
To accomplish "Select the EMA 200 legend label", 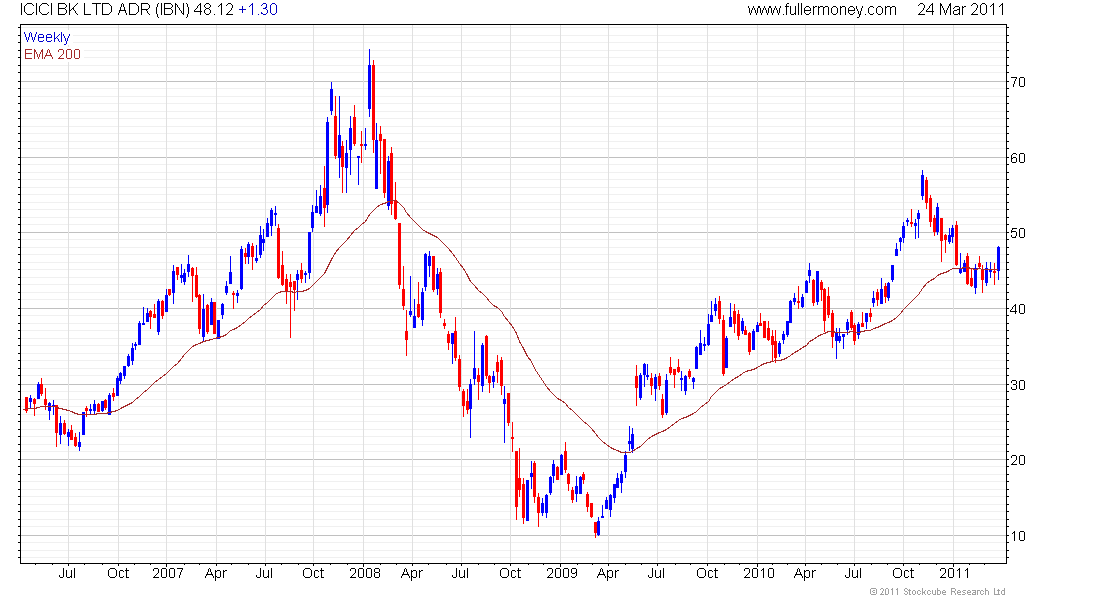I will [x=52, y=54].
